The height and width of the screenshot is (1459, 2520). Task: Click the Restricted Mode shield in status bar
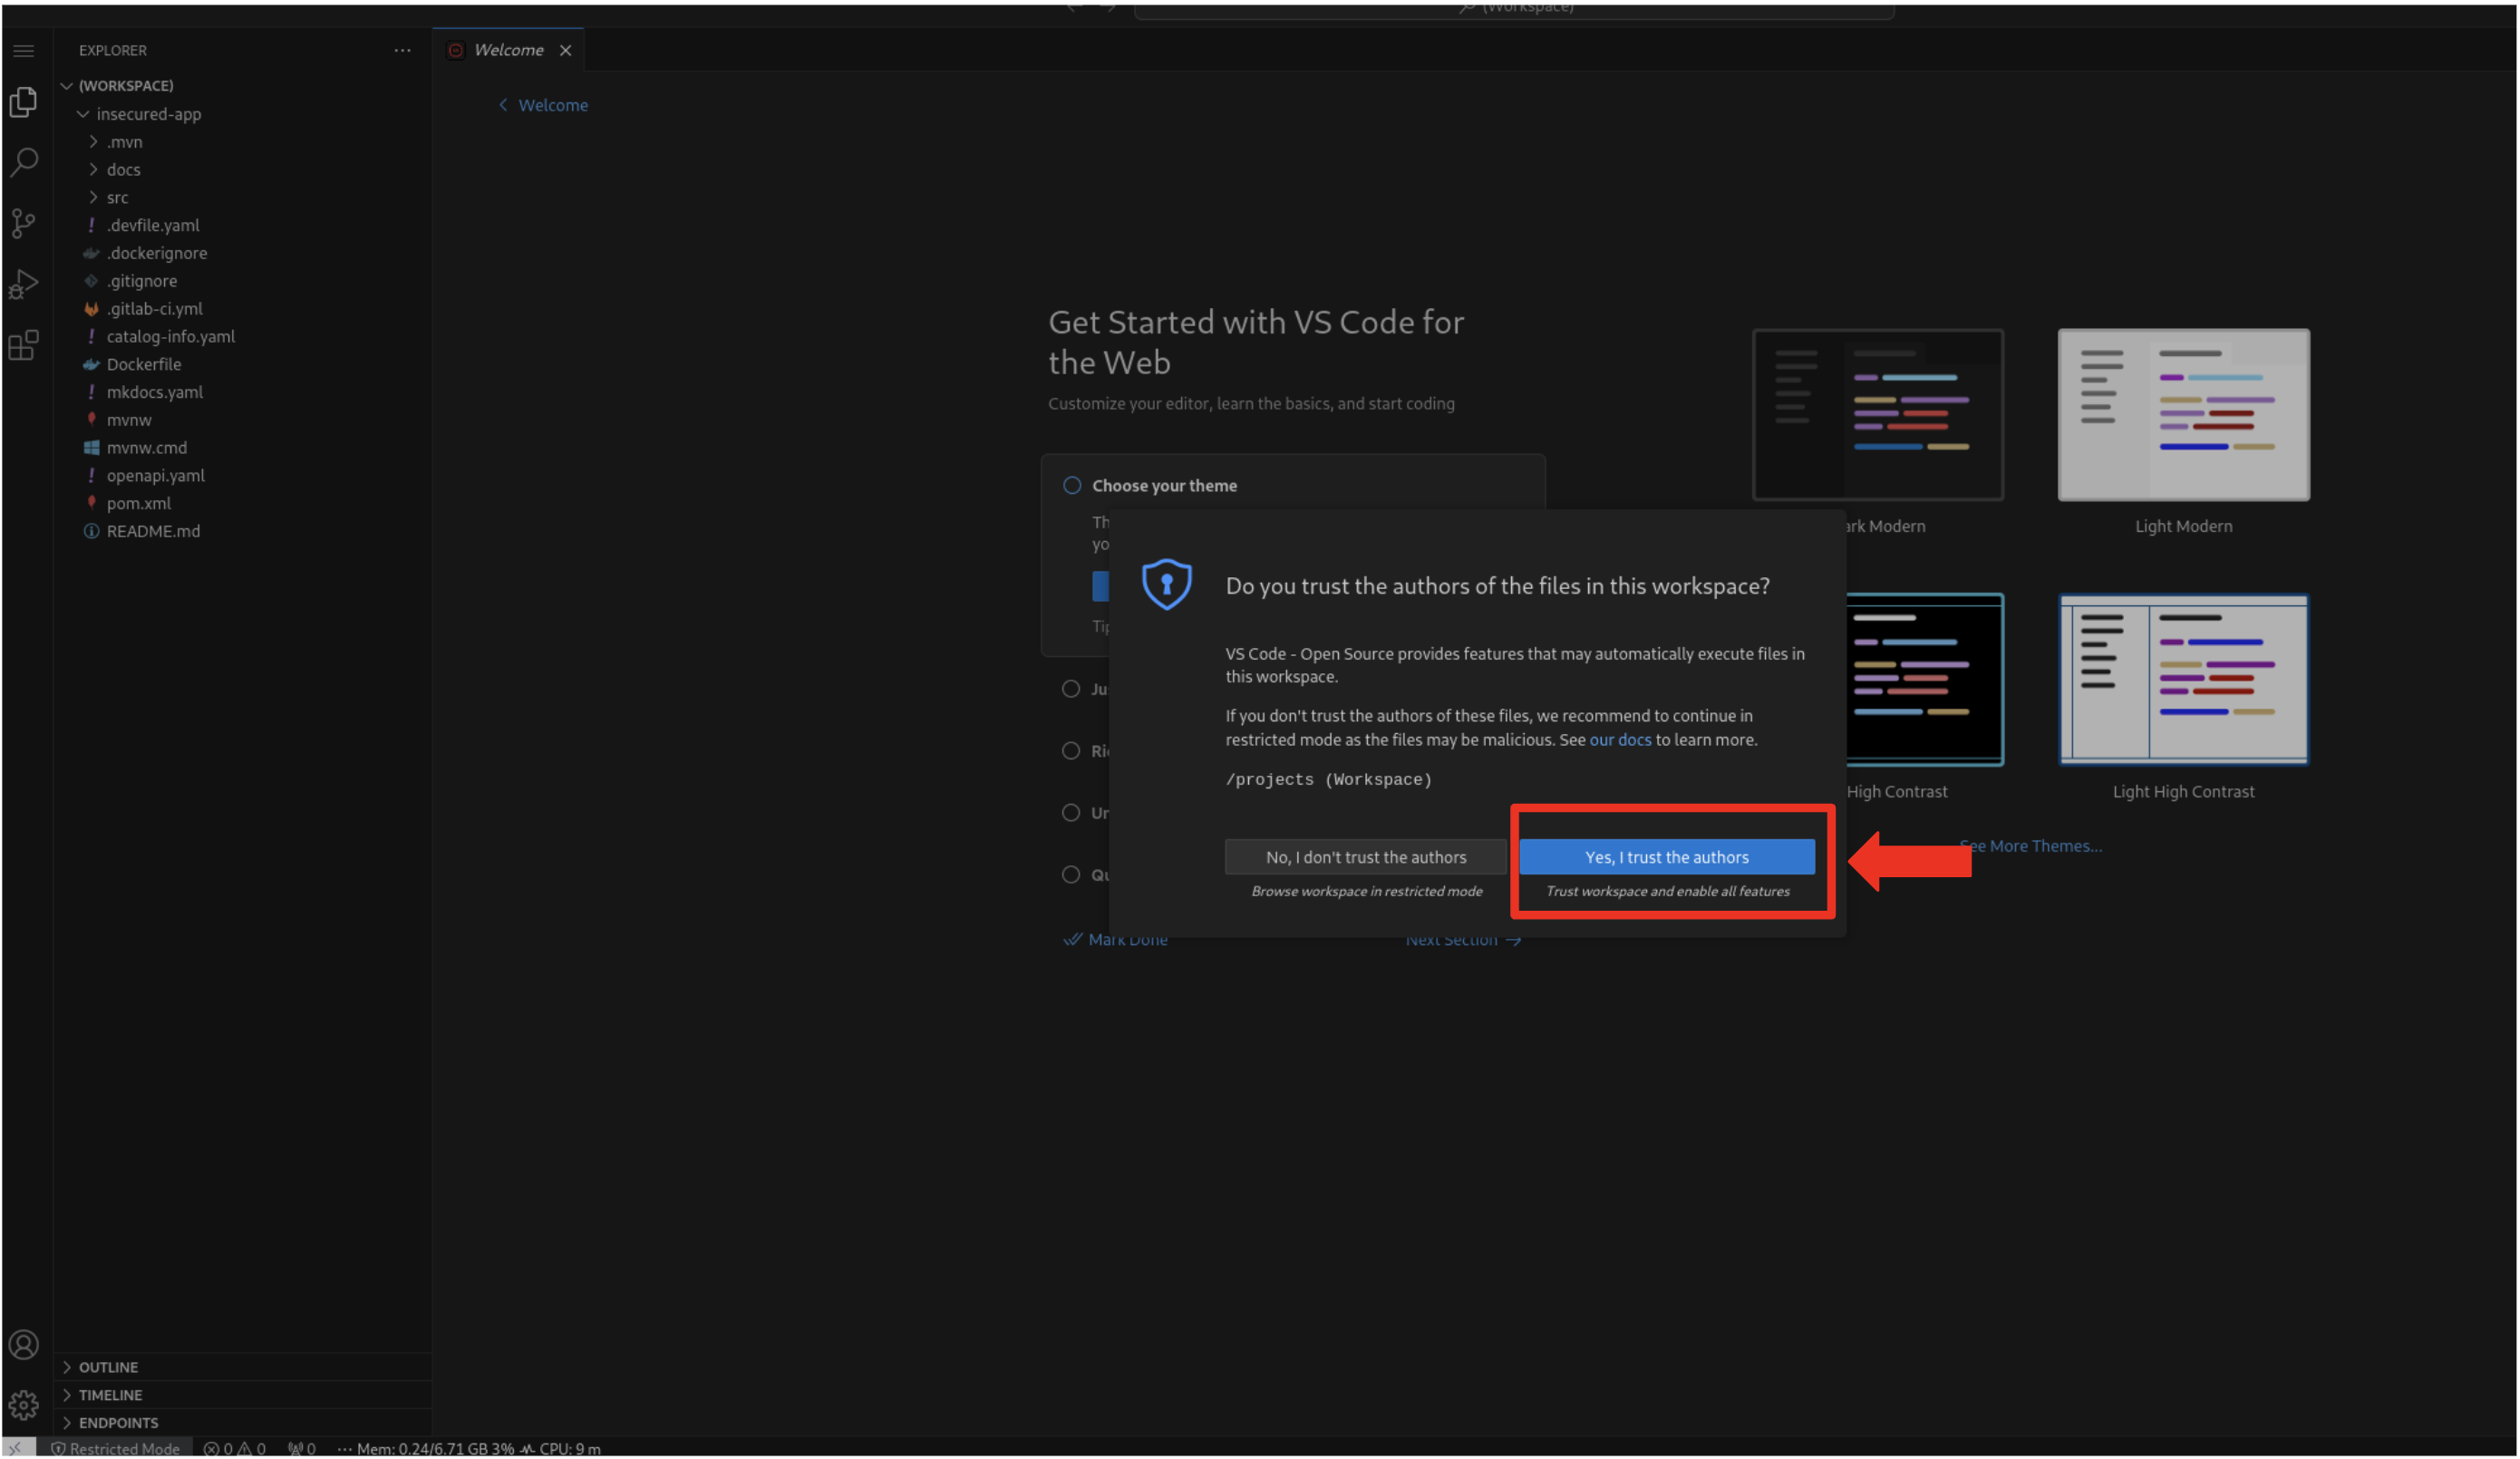point(115,1448)
